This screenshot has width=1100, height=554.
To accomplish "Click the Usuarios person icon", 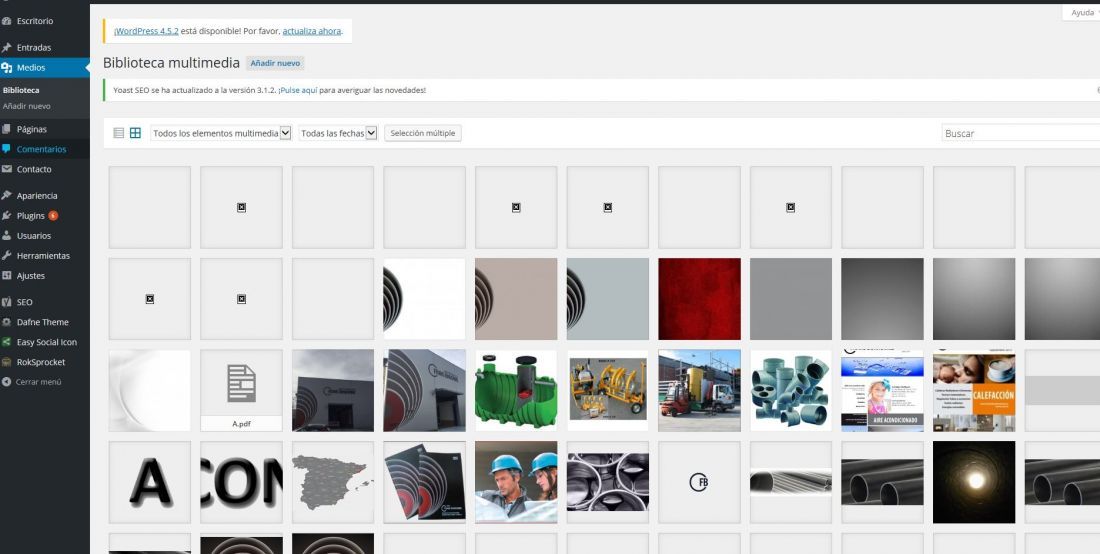I will [x=7, y=236].
